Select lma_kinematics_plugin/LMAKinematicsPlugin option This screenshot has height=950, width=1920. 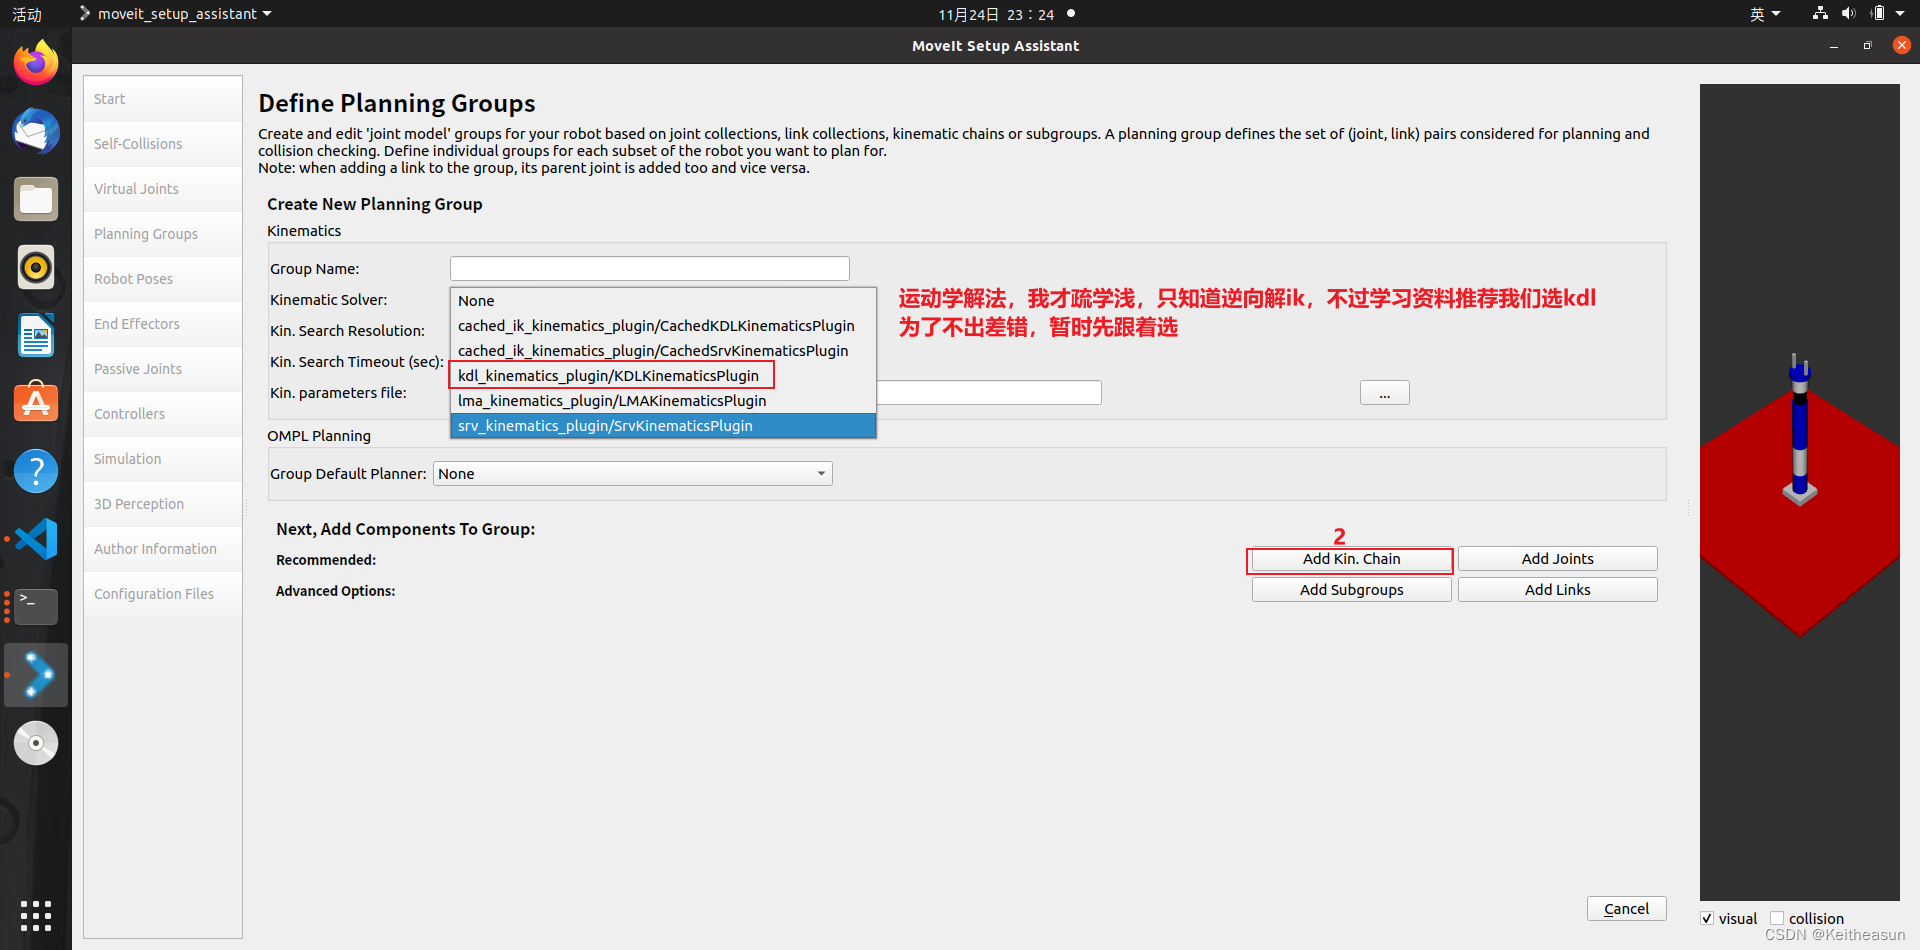click(663, 401)
